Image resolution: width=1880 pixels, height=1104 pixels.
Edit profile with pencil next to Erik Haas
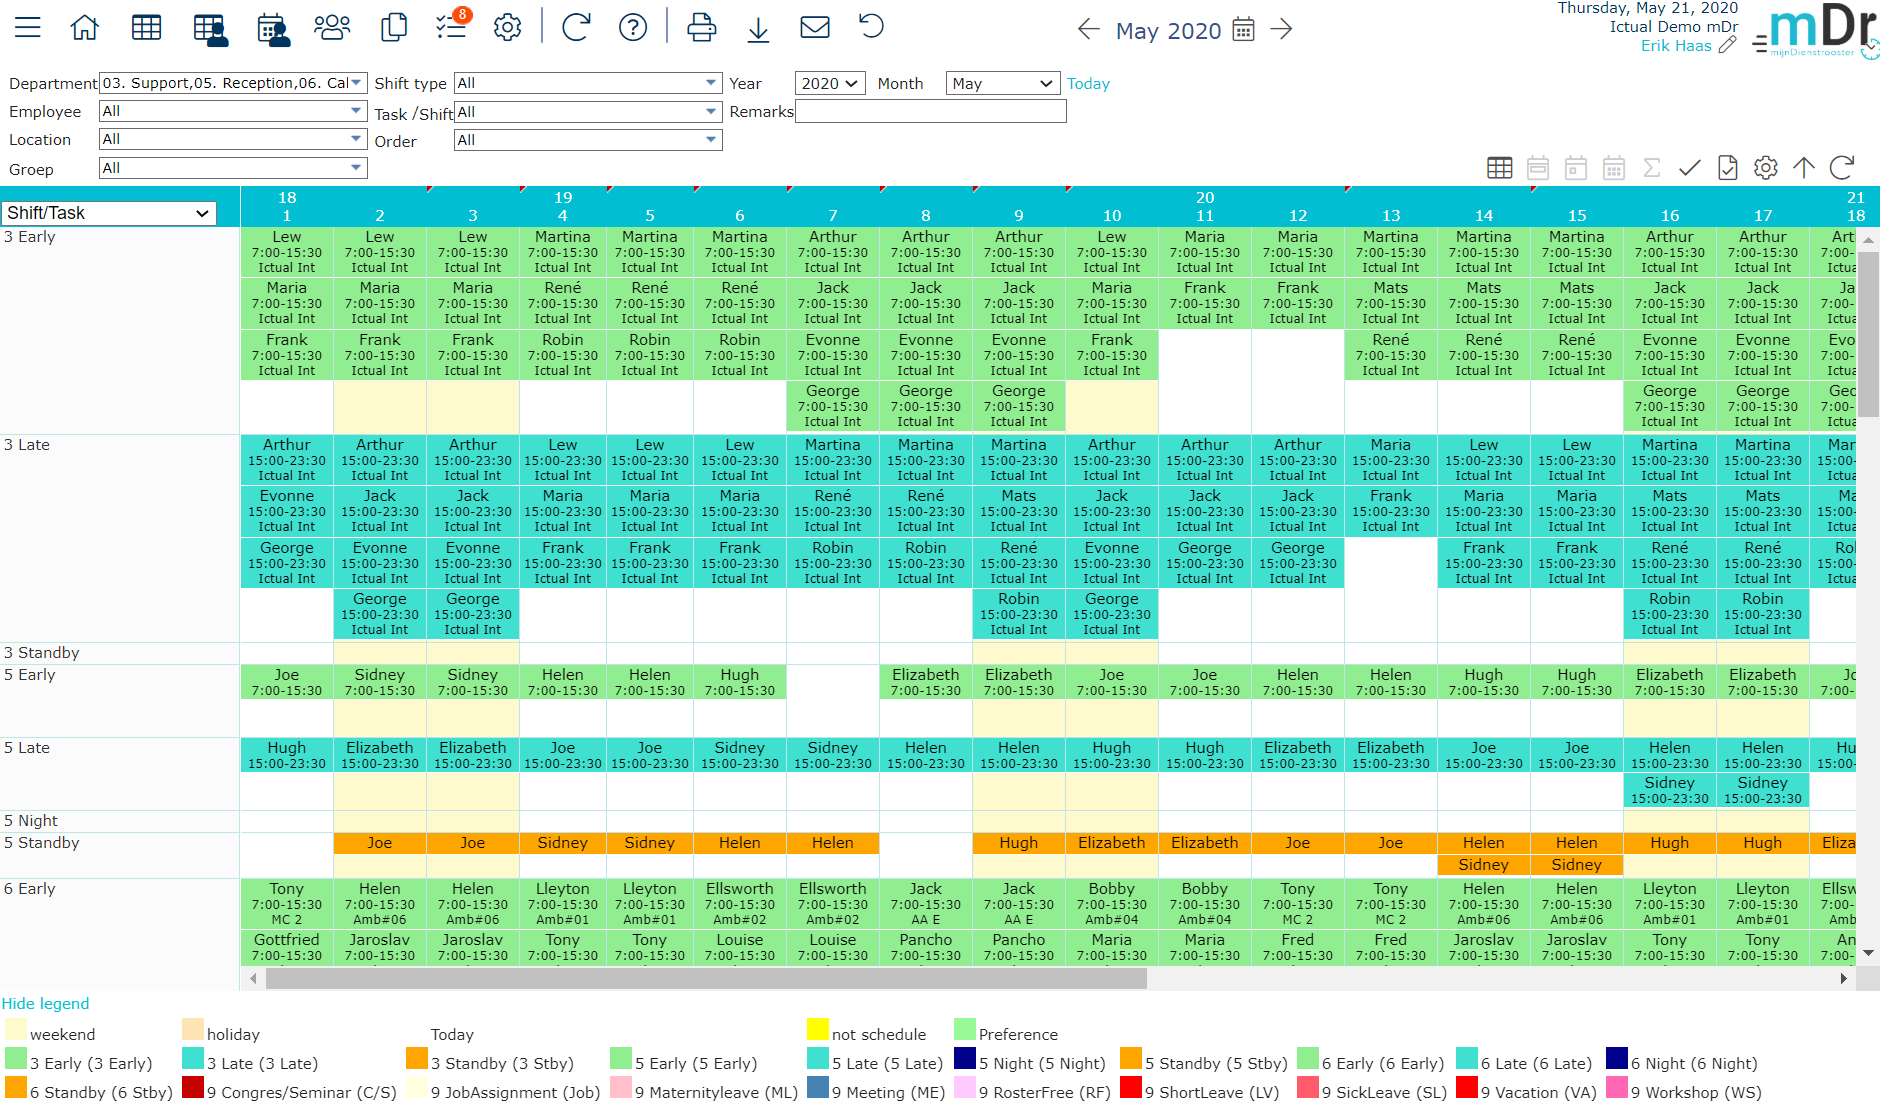1727,45
